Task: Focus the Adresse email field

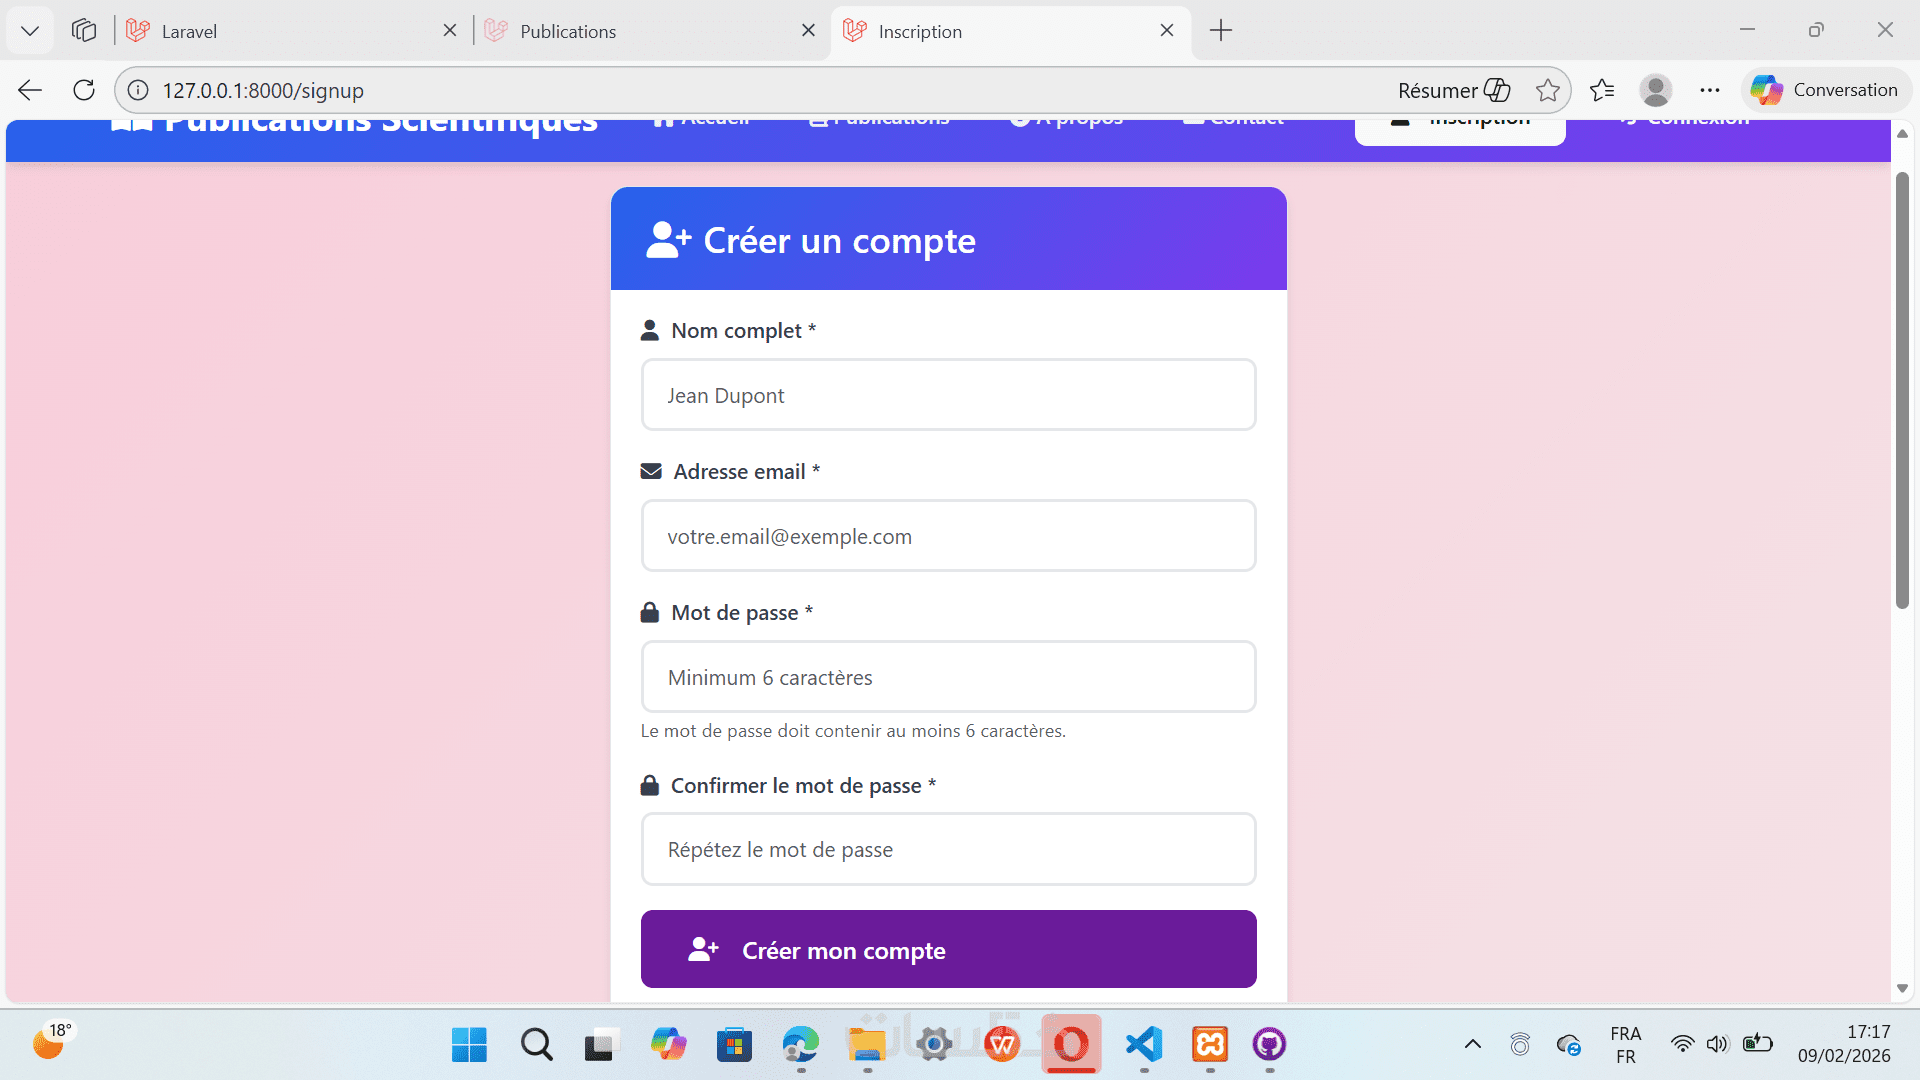Action: pos(948,536)
